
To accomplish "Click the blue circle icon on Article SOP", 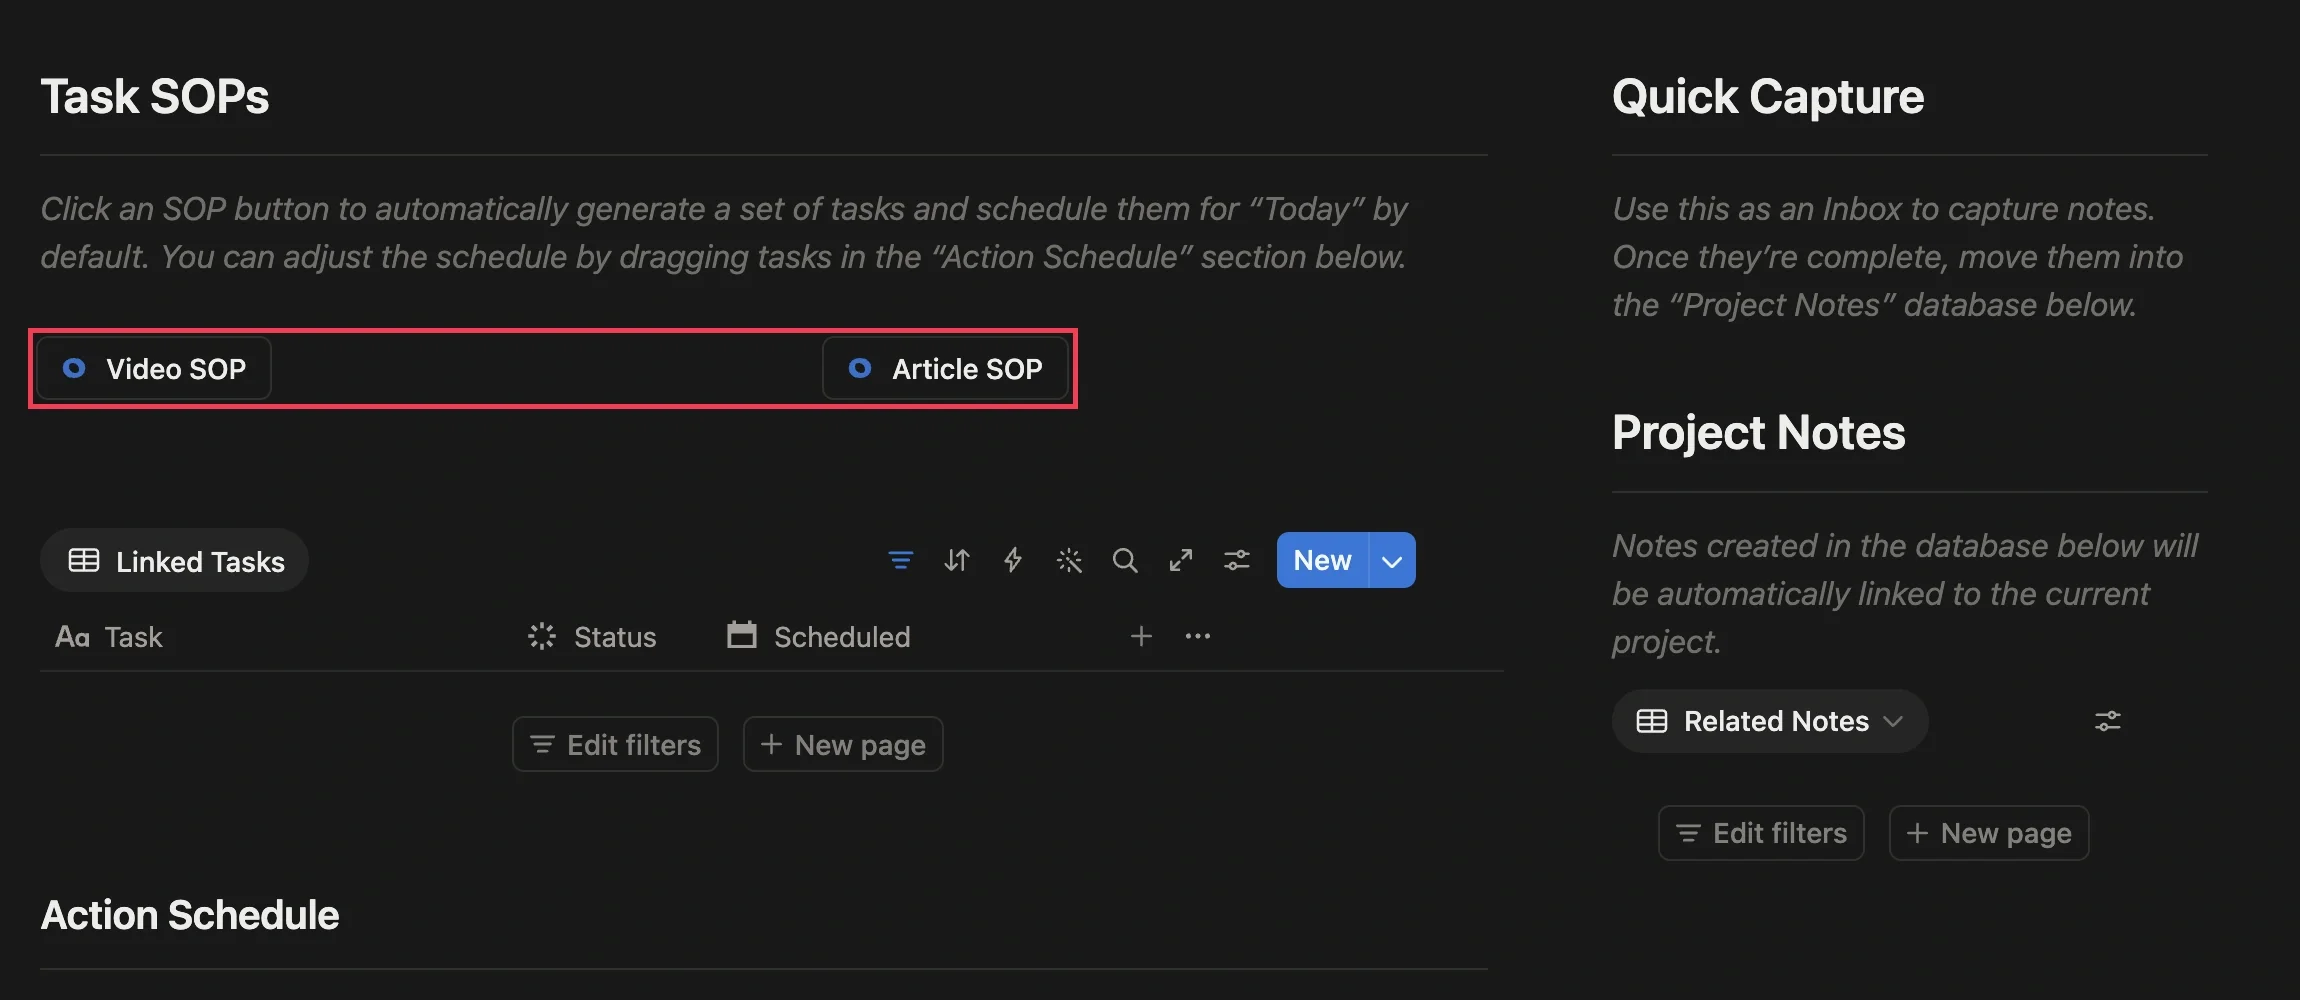I will pyautogui.click(x=860, y=368).
